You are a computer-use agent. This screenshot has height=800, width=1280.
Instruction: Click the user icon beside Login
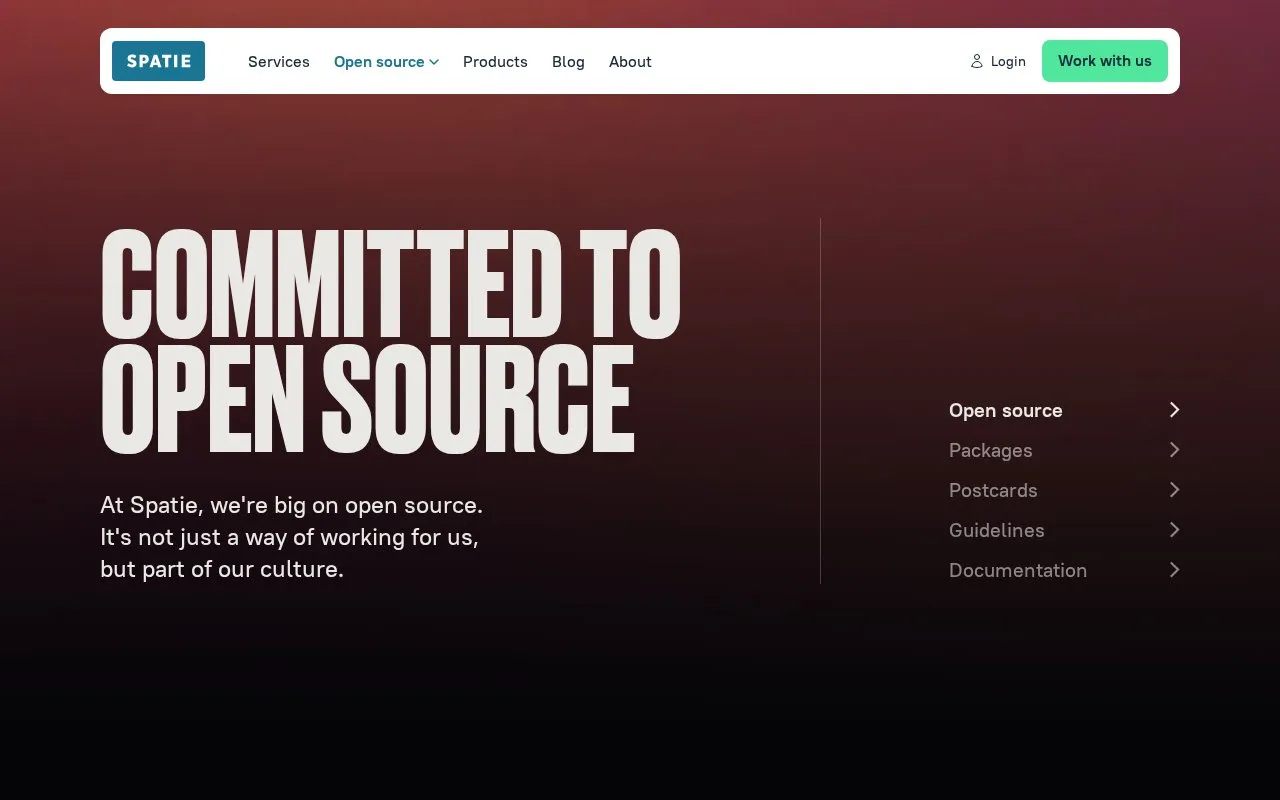(x=977, y=61)
